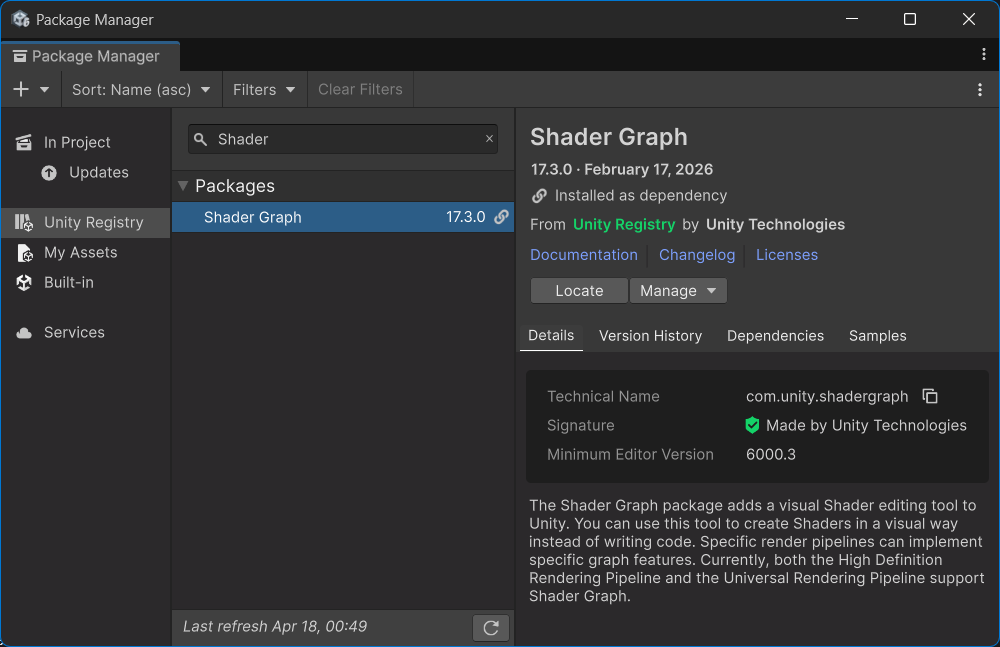
Task: Click the In Project icon
Action: (24, 142)
